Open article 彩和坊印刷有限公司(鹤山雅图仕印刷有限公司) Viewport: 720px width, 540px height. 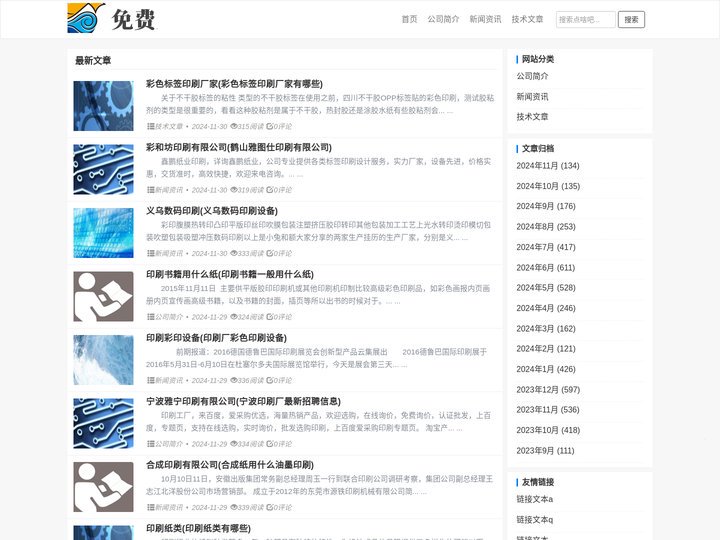[239, 147]
